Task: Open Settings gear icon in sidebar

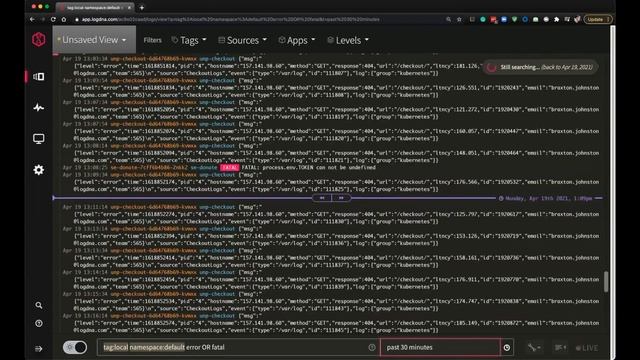Action: (x=39, y=170)
